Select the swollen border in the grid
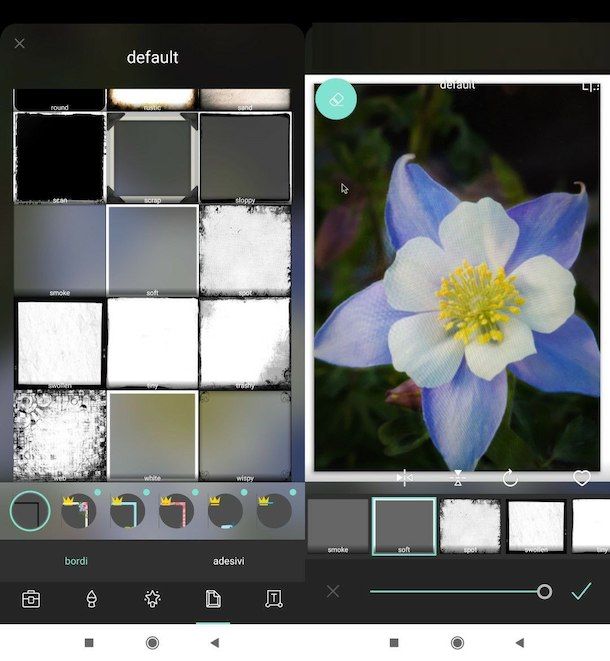The height and width of the screenshot is (661, 610). coord(59,344)
